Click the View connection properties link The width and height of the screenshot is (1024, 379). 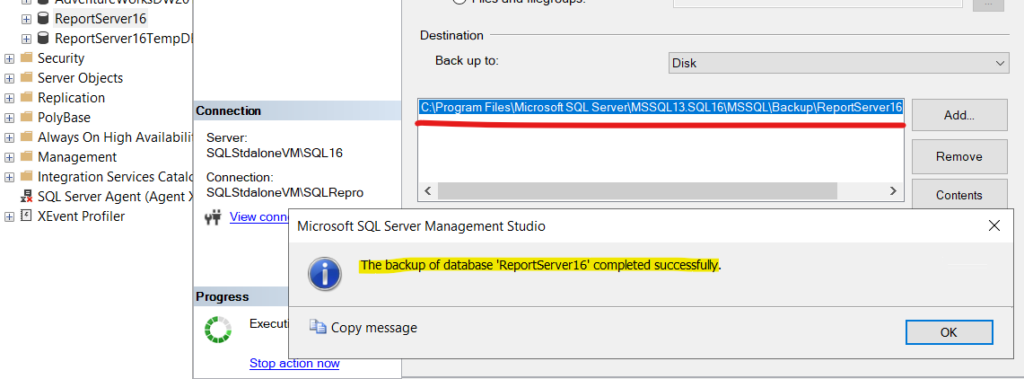[259, 217]
